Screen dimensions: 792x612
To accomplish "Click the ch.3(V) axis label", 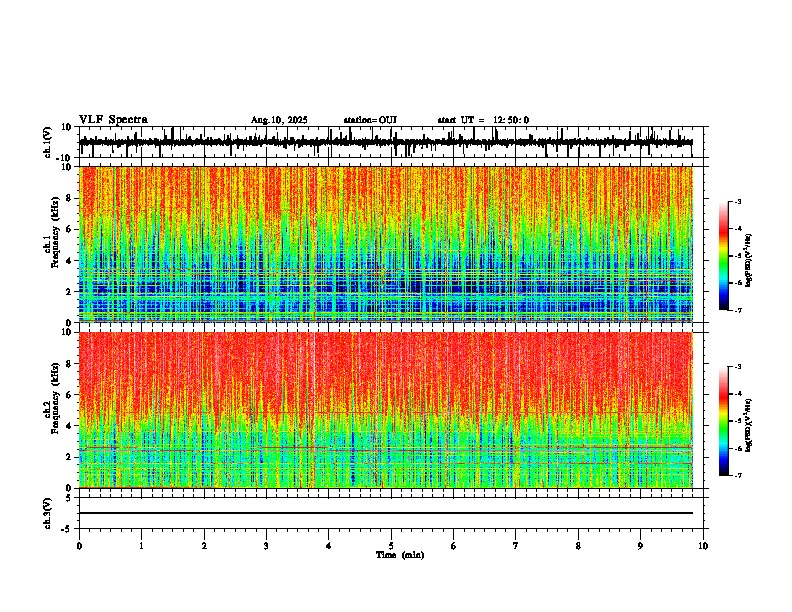I will pos(48,513).
